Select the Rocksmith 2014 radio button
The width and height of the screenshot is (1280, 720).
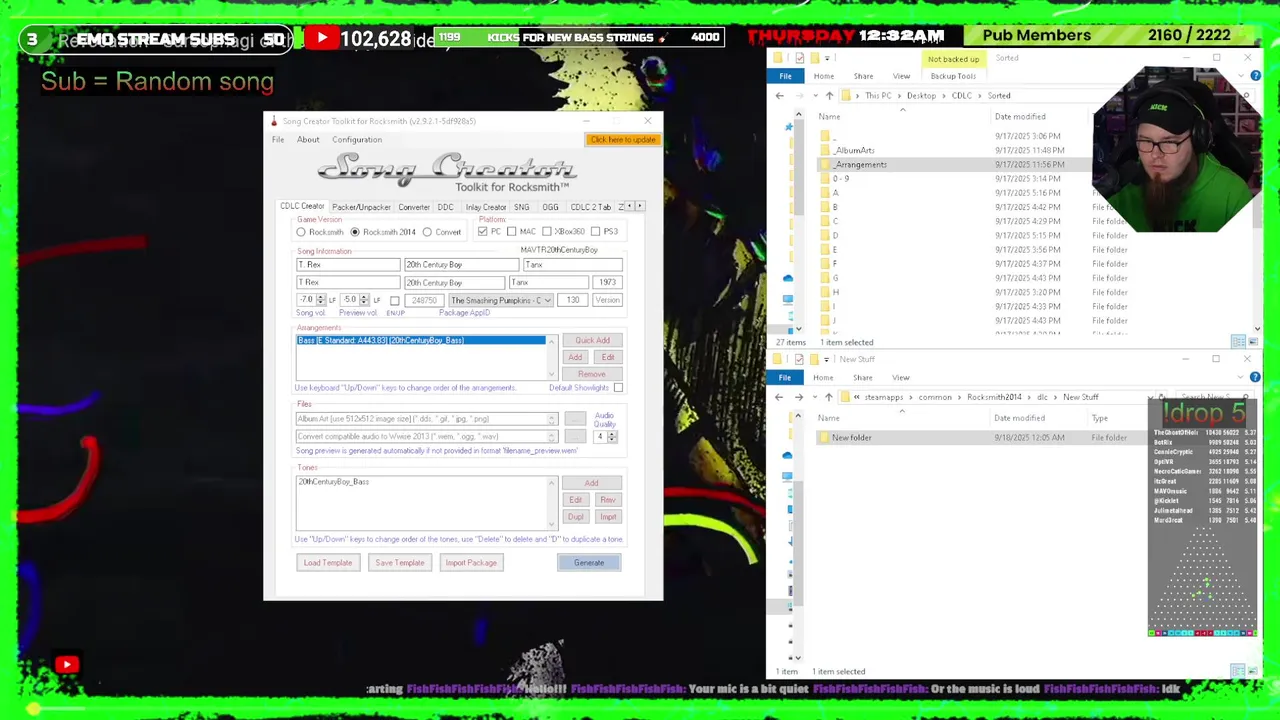pos(354,232)
